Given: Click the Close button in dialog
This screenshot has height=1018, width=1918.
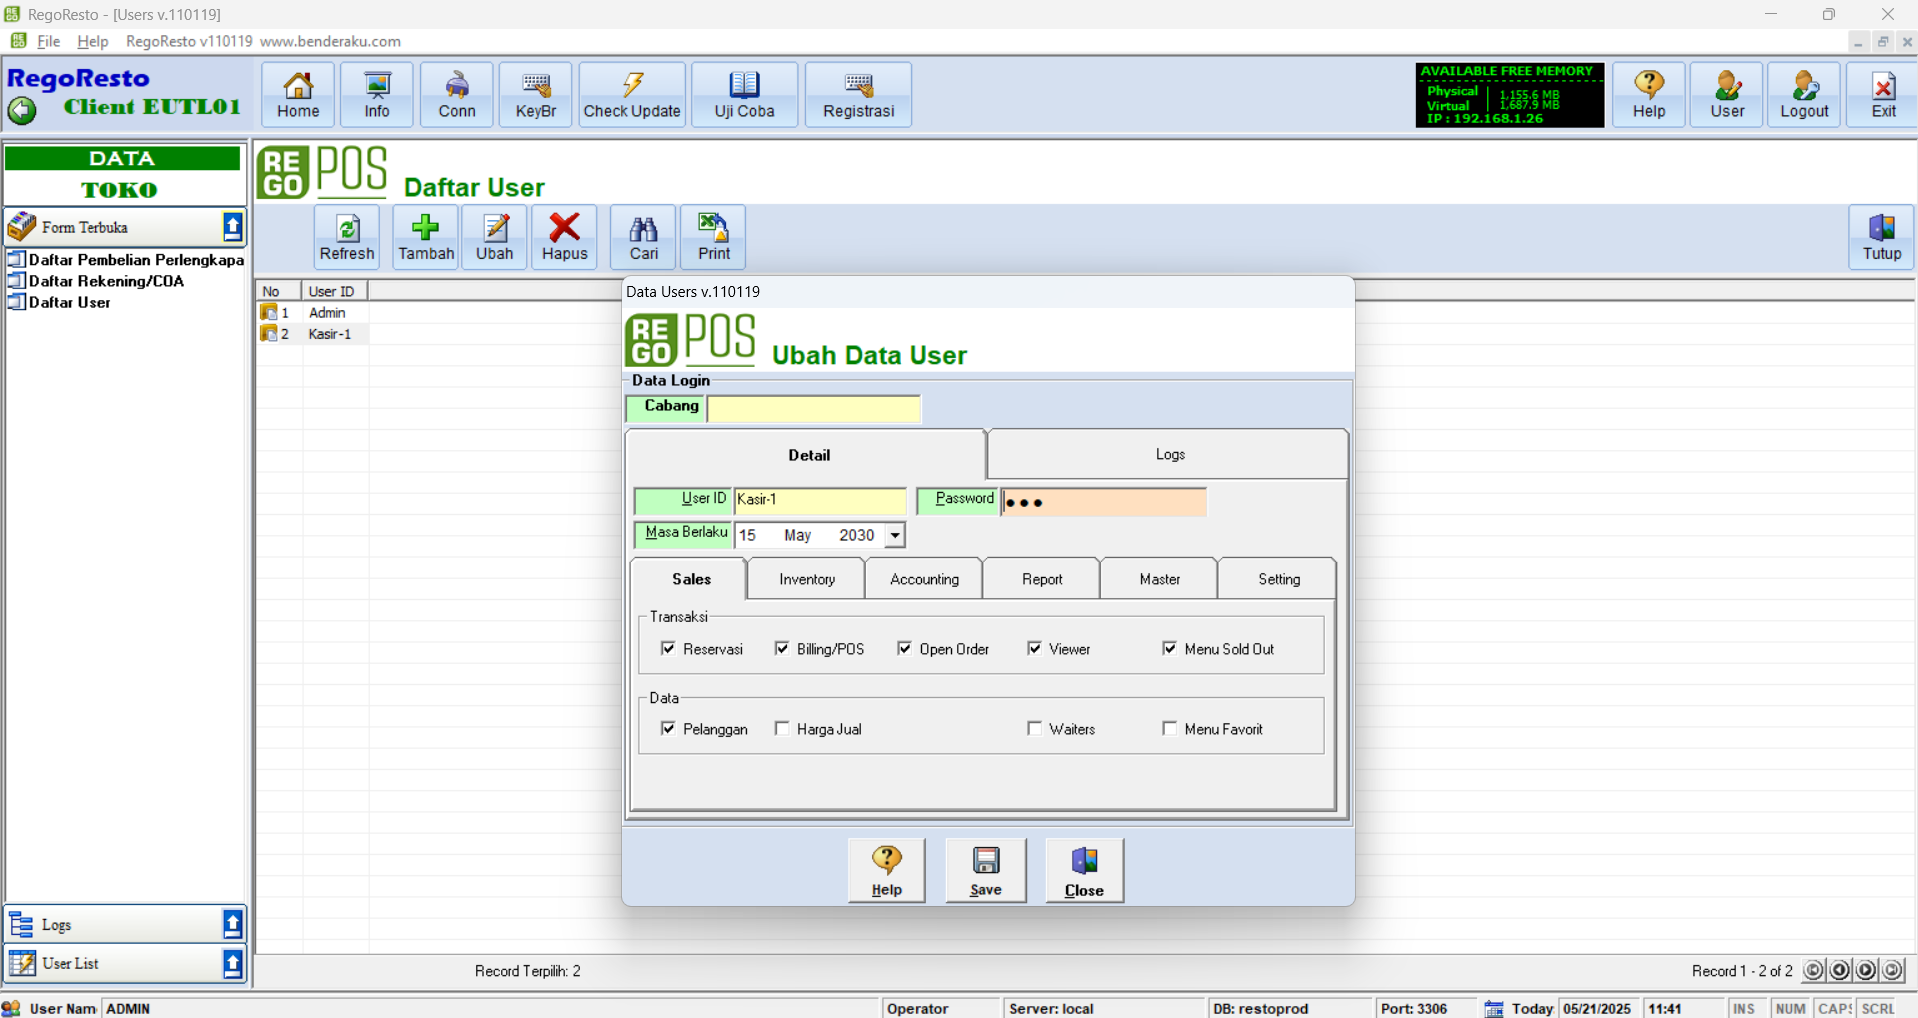Looking at the screenshot, I should pos(1084,870).
